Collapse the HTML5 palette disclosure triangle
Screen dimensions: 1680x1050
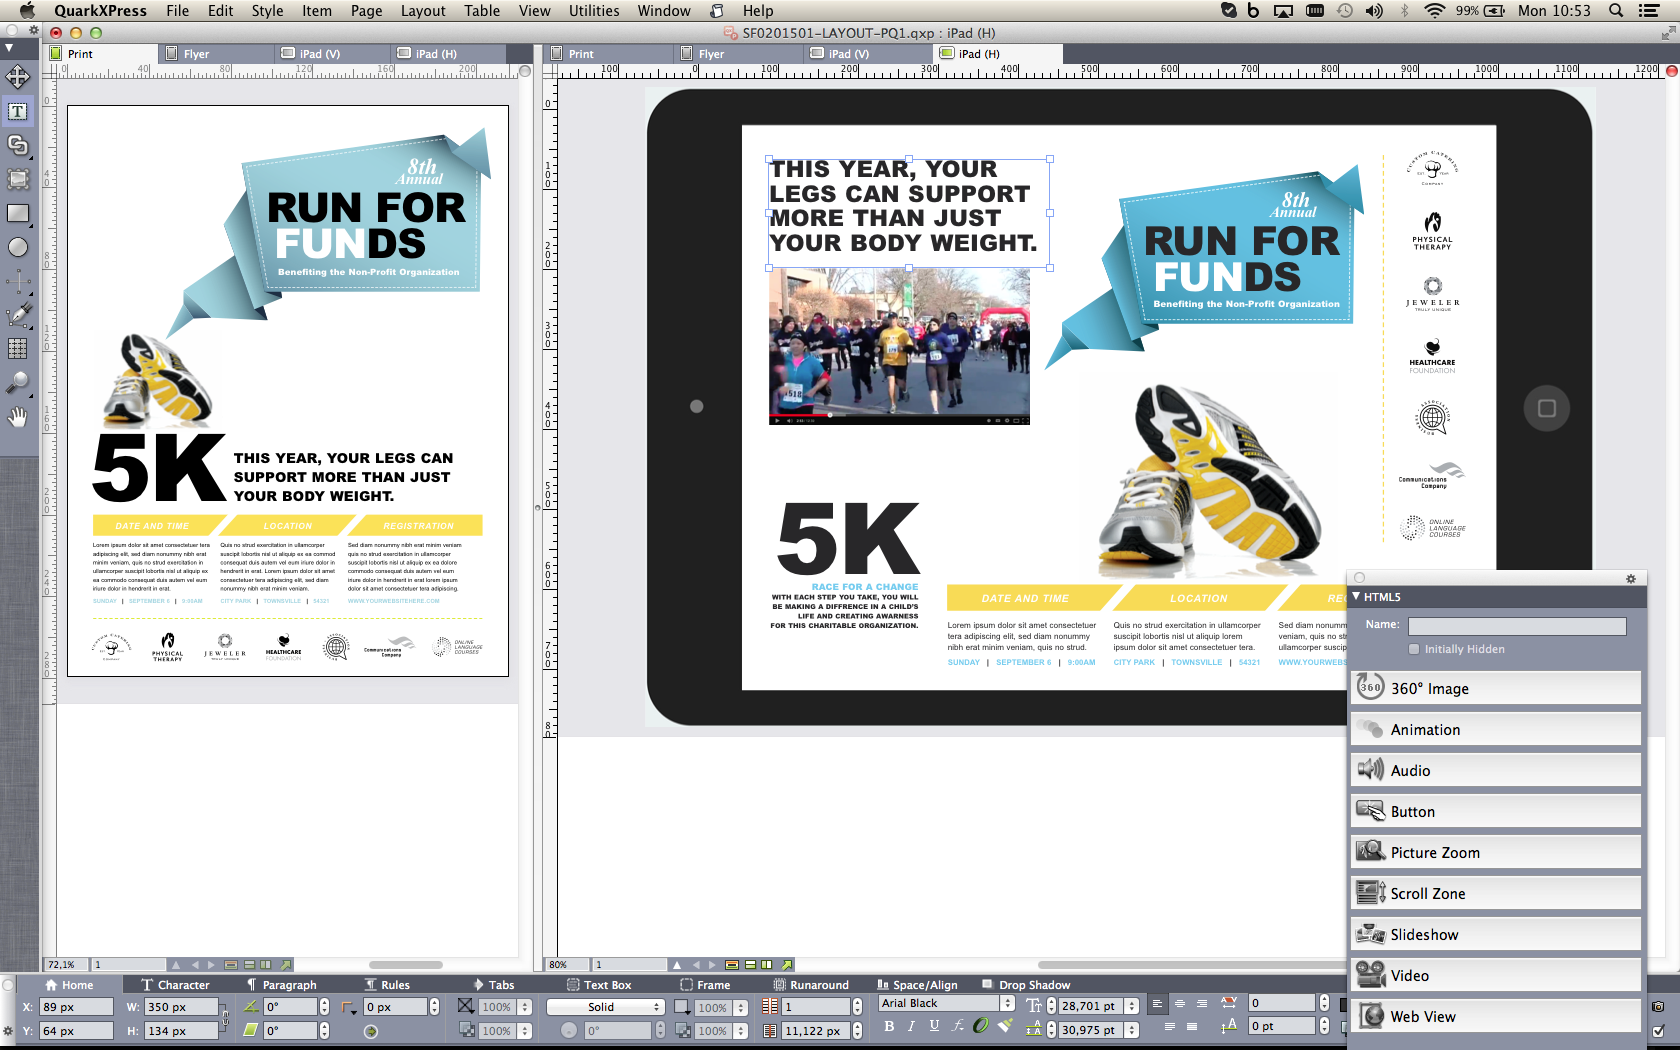(1357, 596)
